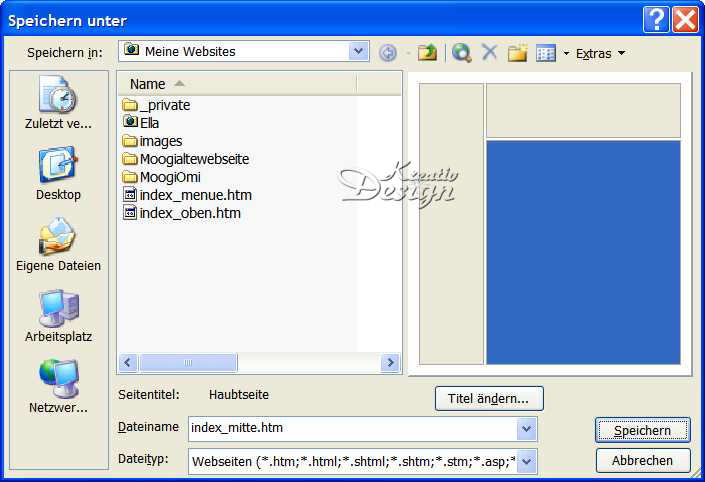Viewport: 705px width, 482px height.
Task: Click the Delete X toolbar icon
Action: [490, 52]
